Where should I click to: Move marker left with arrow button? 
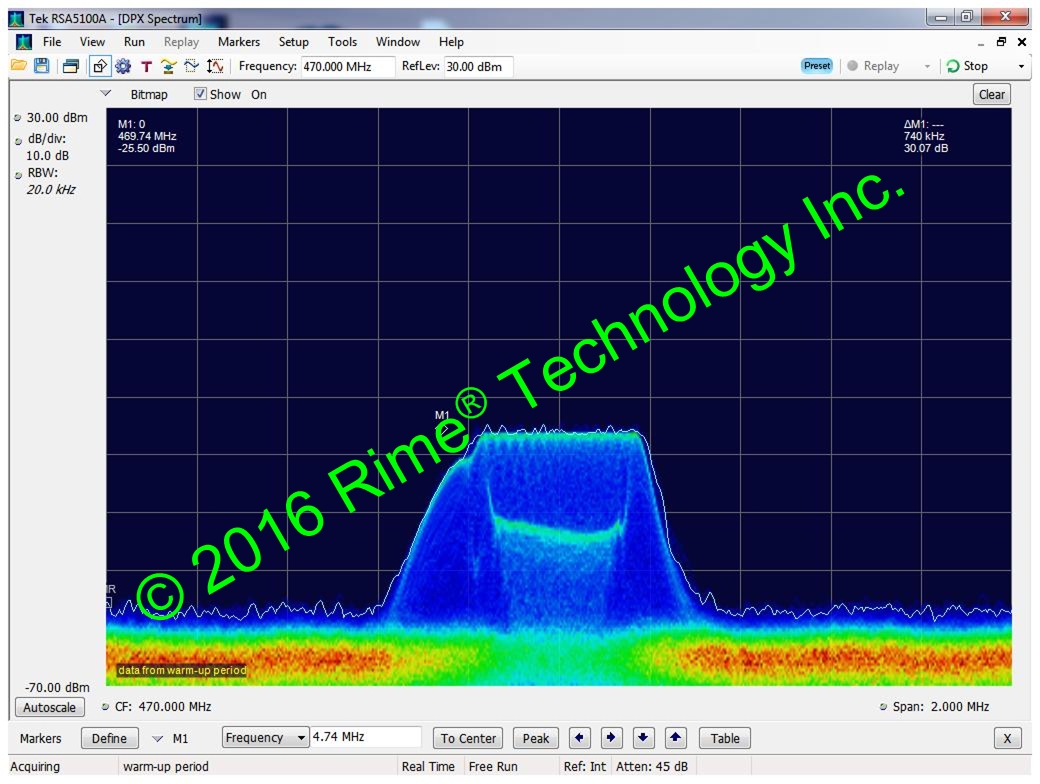click(580, 738)
